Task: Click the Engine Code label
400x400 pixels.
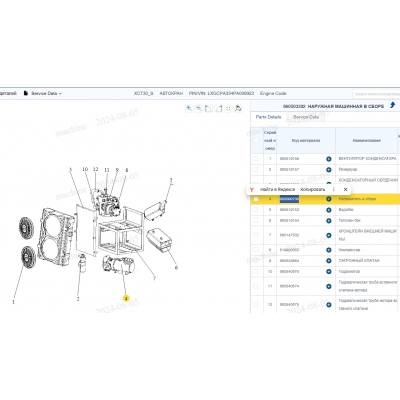Action: pos(273,93)
